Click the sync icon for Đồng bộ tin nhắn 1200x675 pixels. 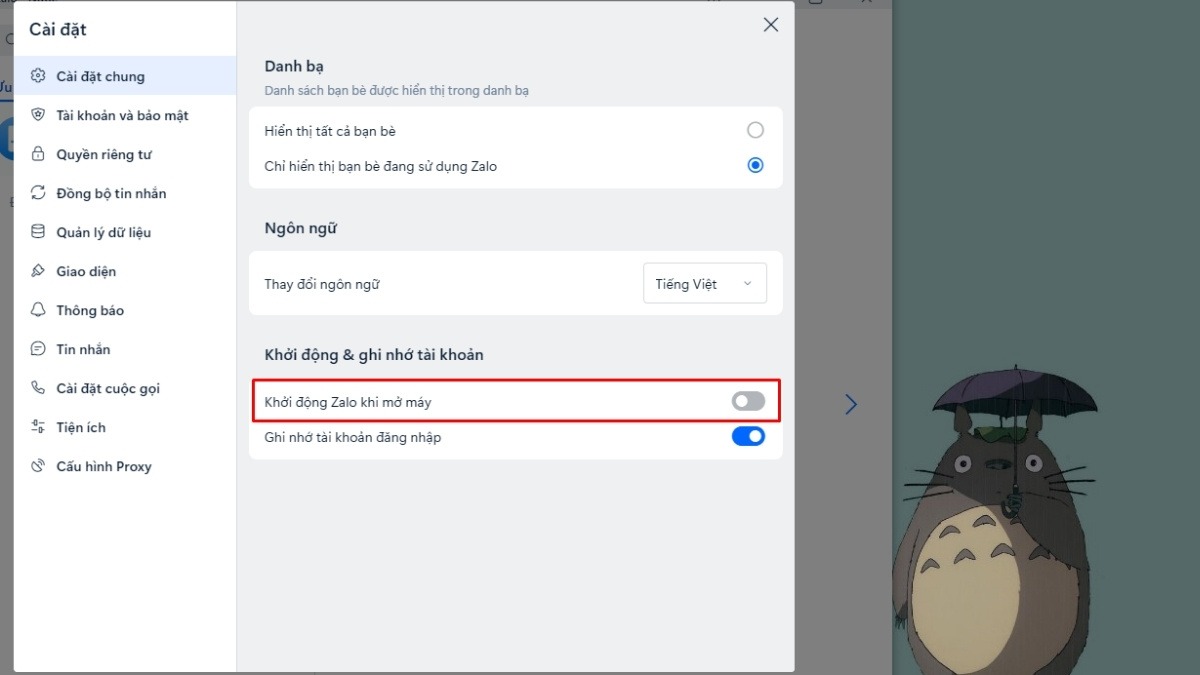[38, 193]
